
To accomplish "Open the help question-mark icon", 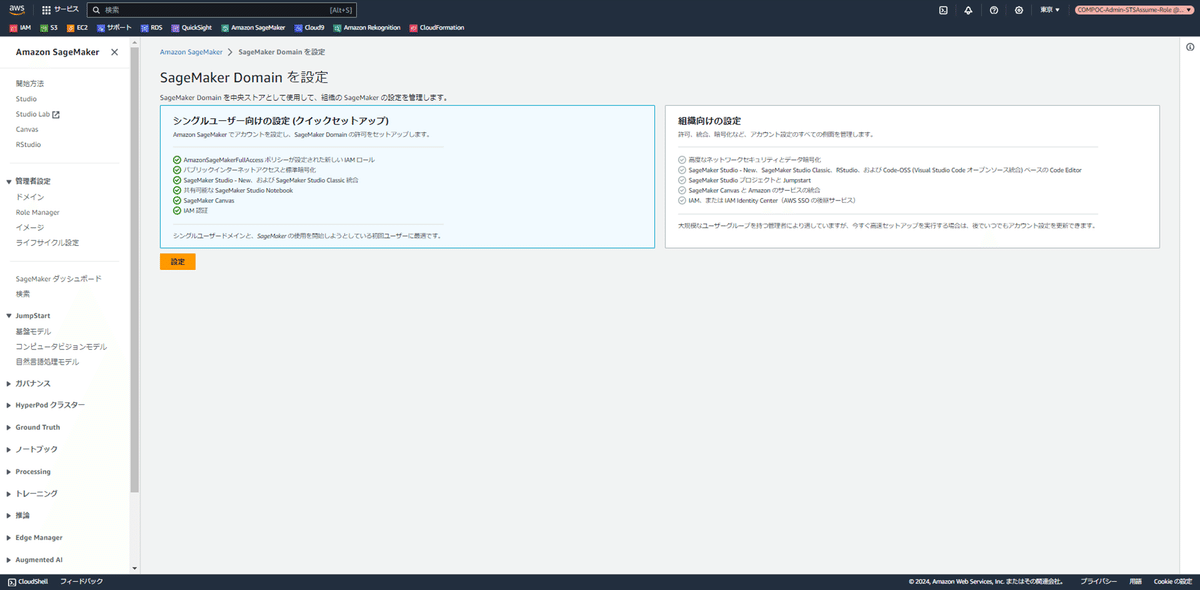I will pos(994,10).
